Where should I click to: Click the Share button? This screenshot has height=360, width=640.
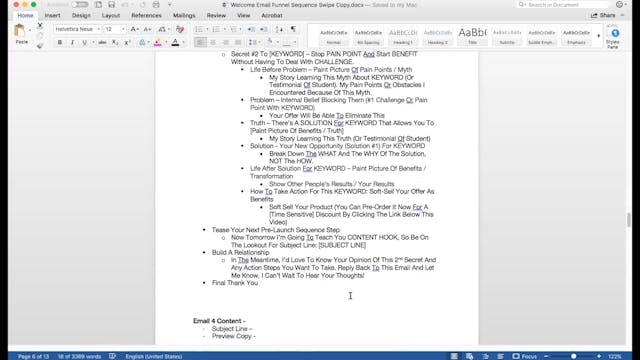[x=603, y=16]
